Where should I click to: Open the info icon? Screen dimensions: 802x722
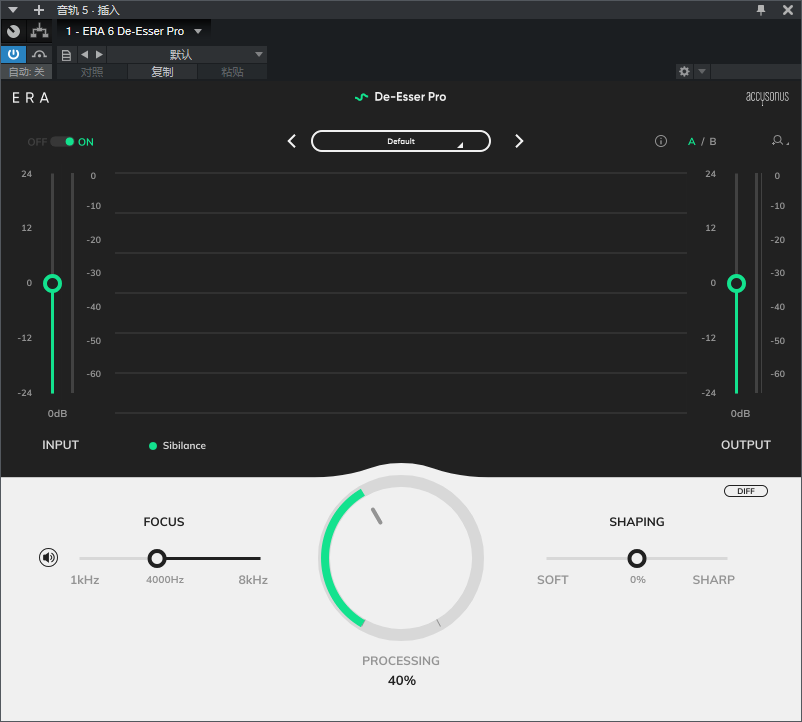661,141
